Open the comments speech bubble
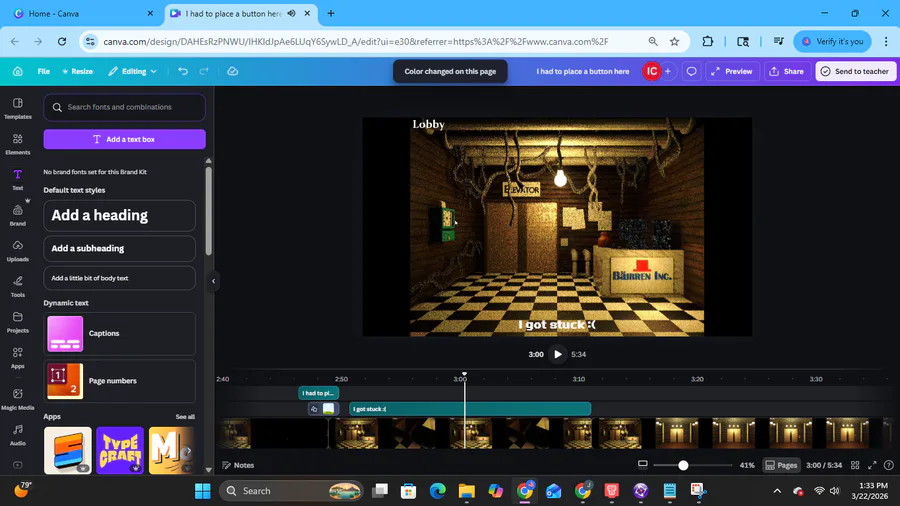This screenshot has width=900, height=506. pyautogui.click(x=692, y=71)
